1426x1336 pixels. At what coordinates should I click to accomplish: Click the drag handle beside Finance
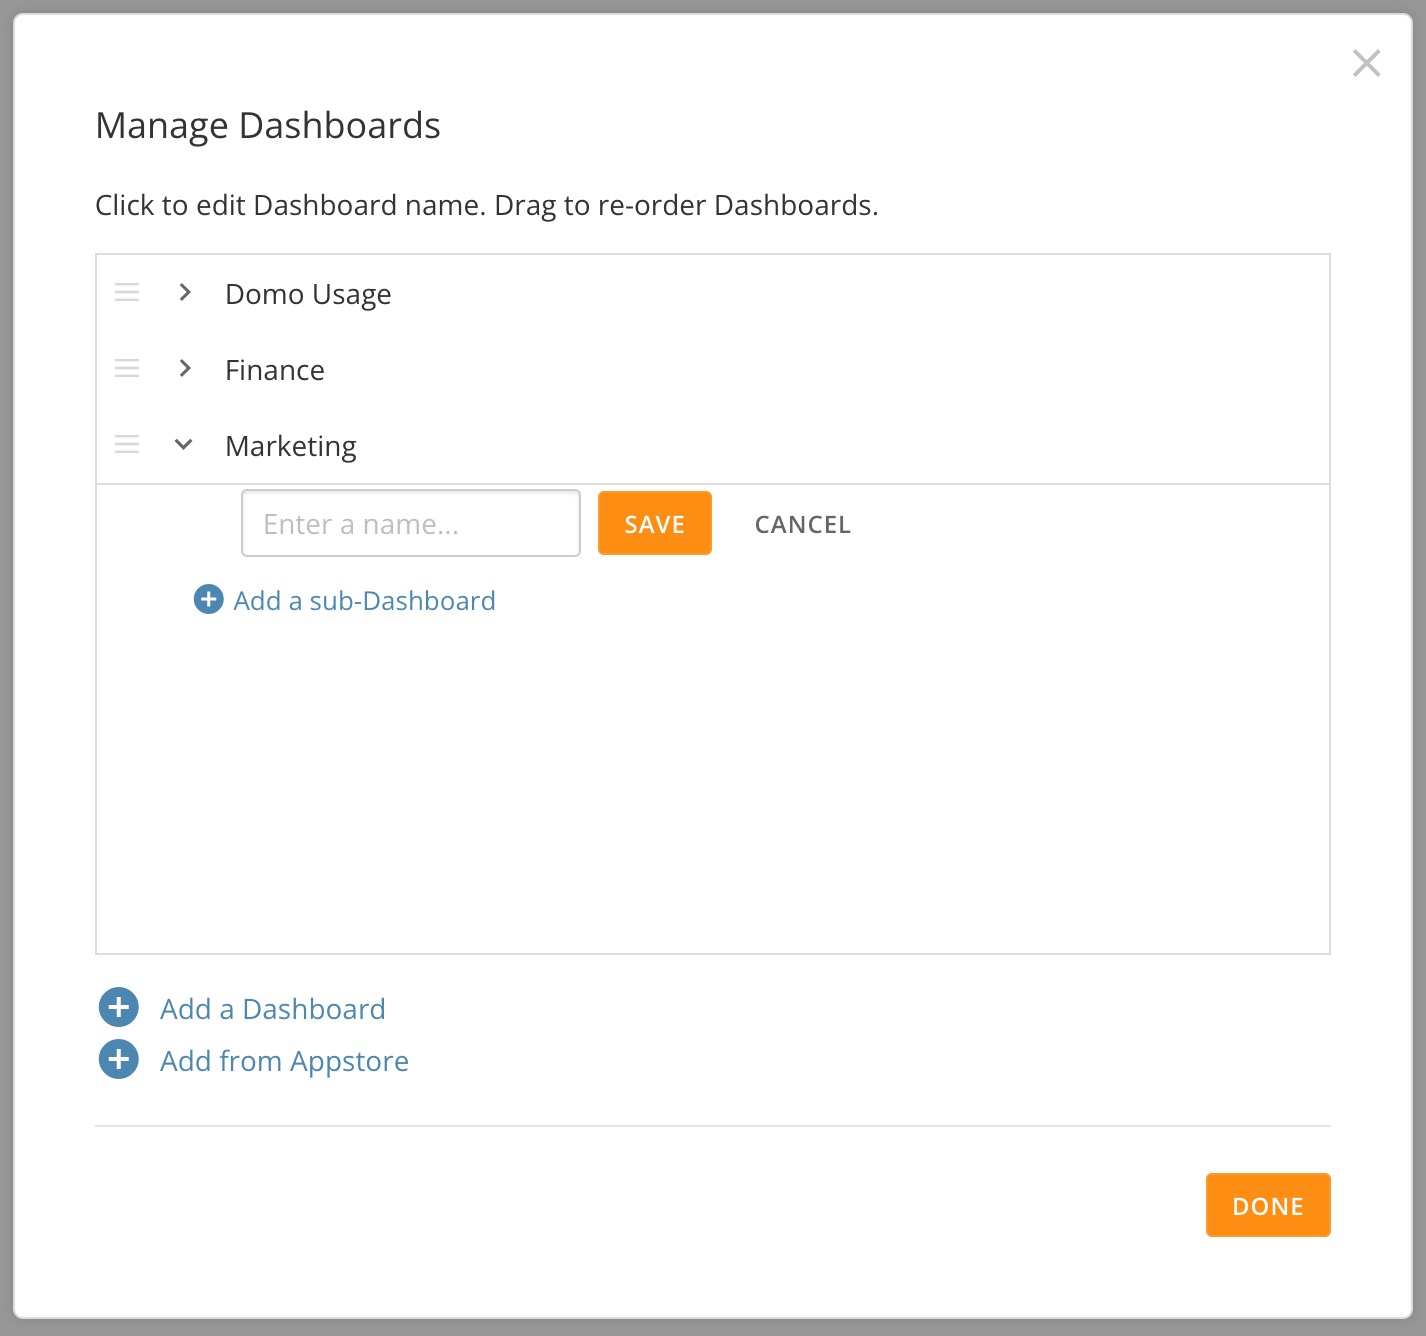[x=127, y=368]
